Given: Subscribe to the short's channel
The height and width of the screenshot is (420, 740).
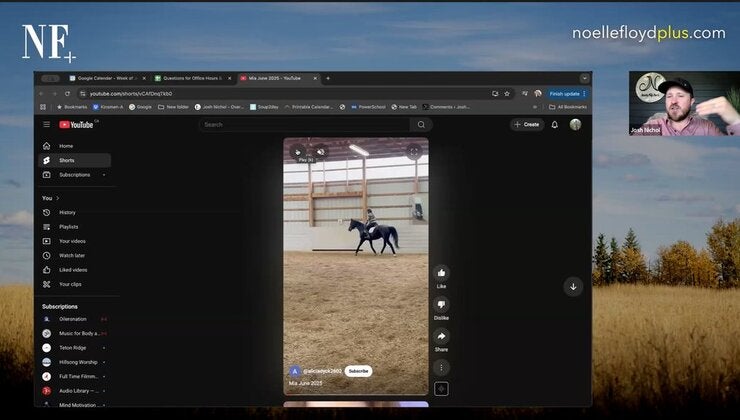Looking at the screenshot, I should click(358, 371).
